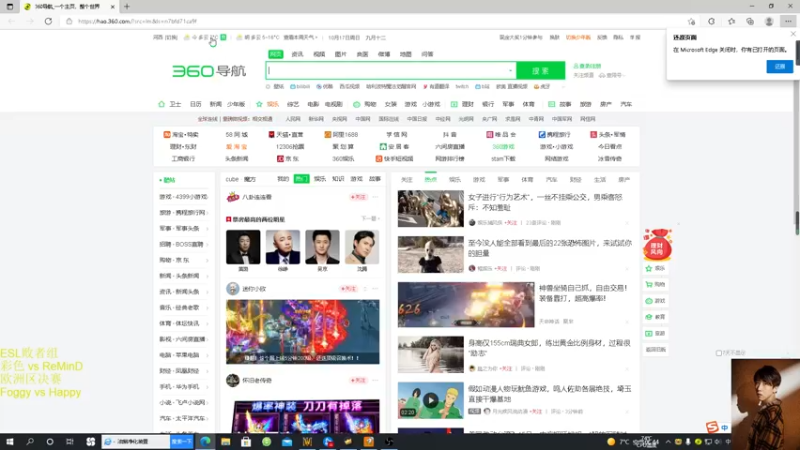Click the 卫士 home icon in nav row
This screenshot has width=800, height=450.
point(161,104)
